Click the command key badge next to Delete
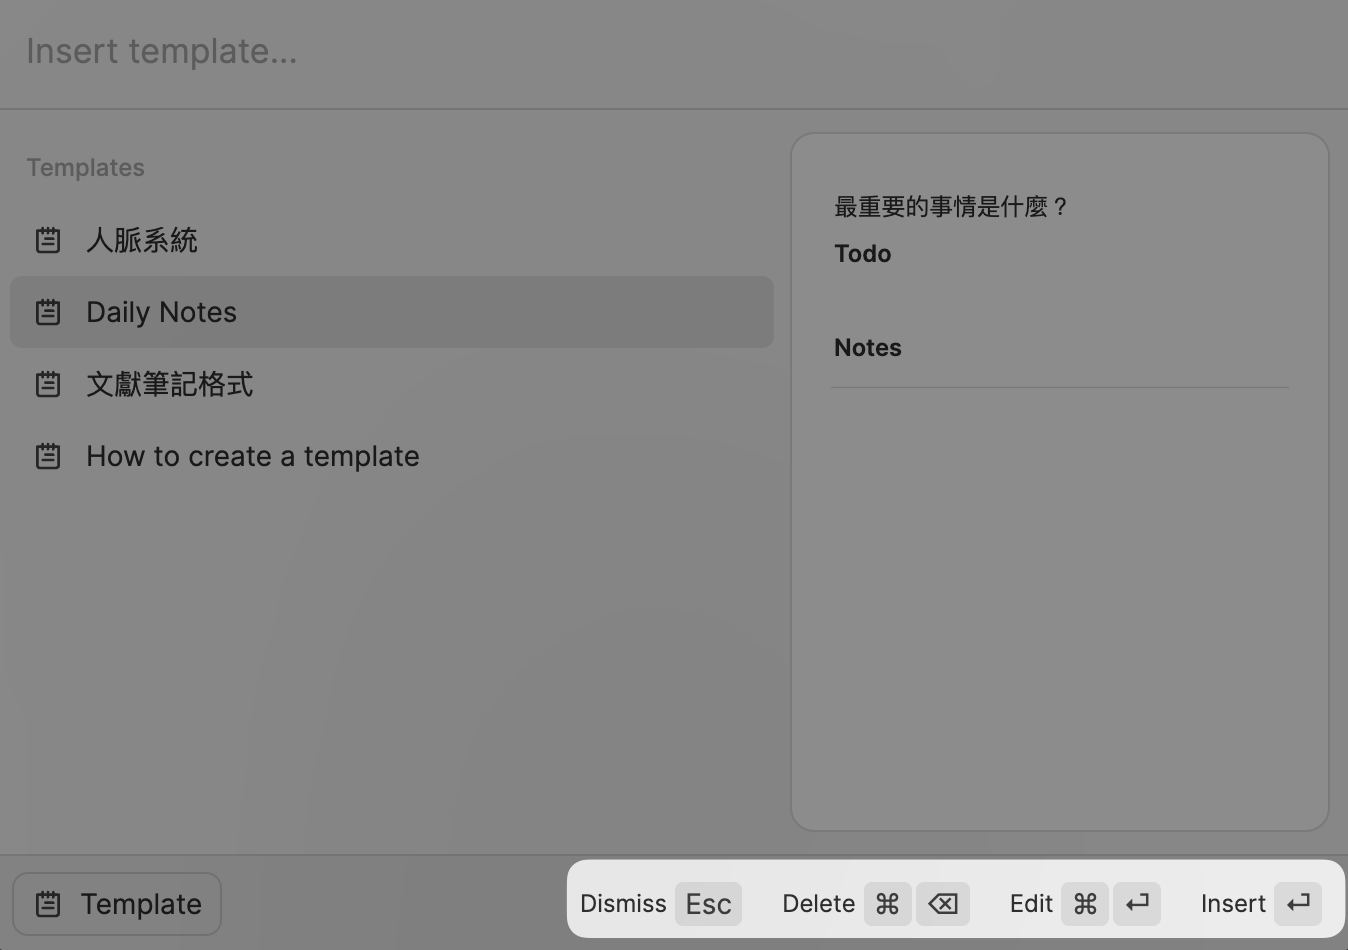This screenshot has height=950, width=1348. coord(887,903)
